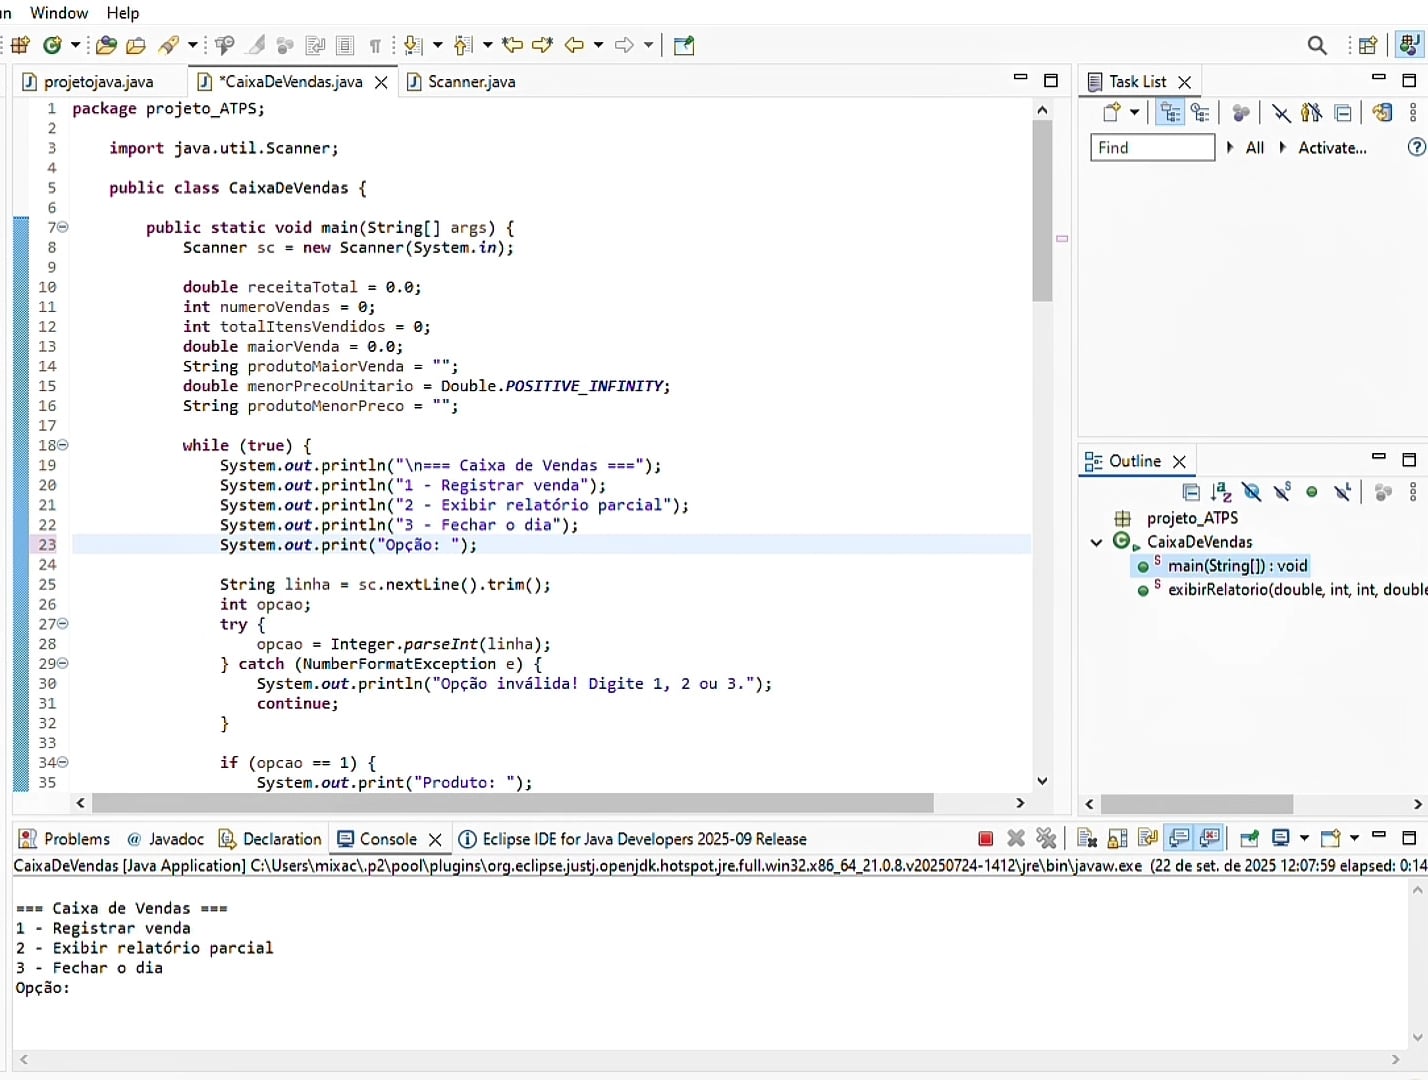
Task: Switch to the projetojava.java editor tab
Action: pos(99,82)
